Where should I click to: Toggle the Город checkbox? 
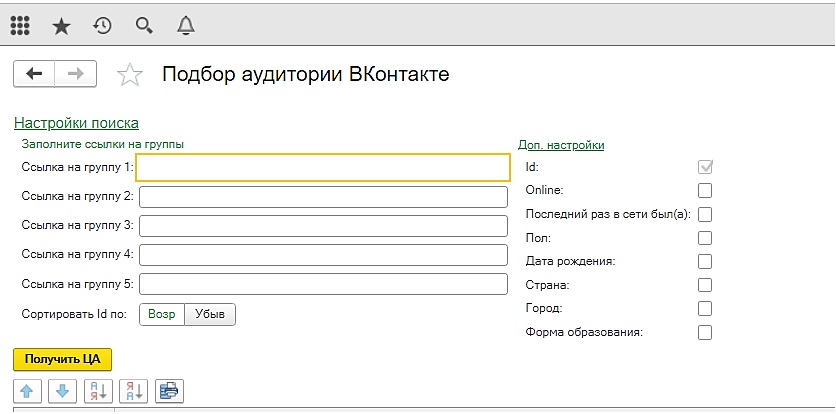pyautogui.click(x=705, y=308)
